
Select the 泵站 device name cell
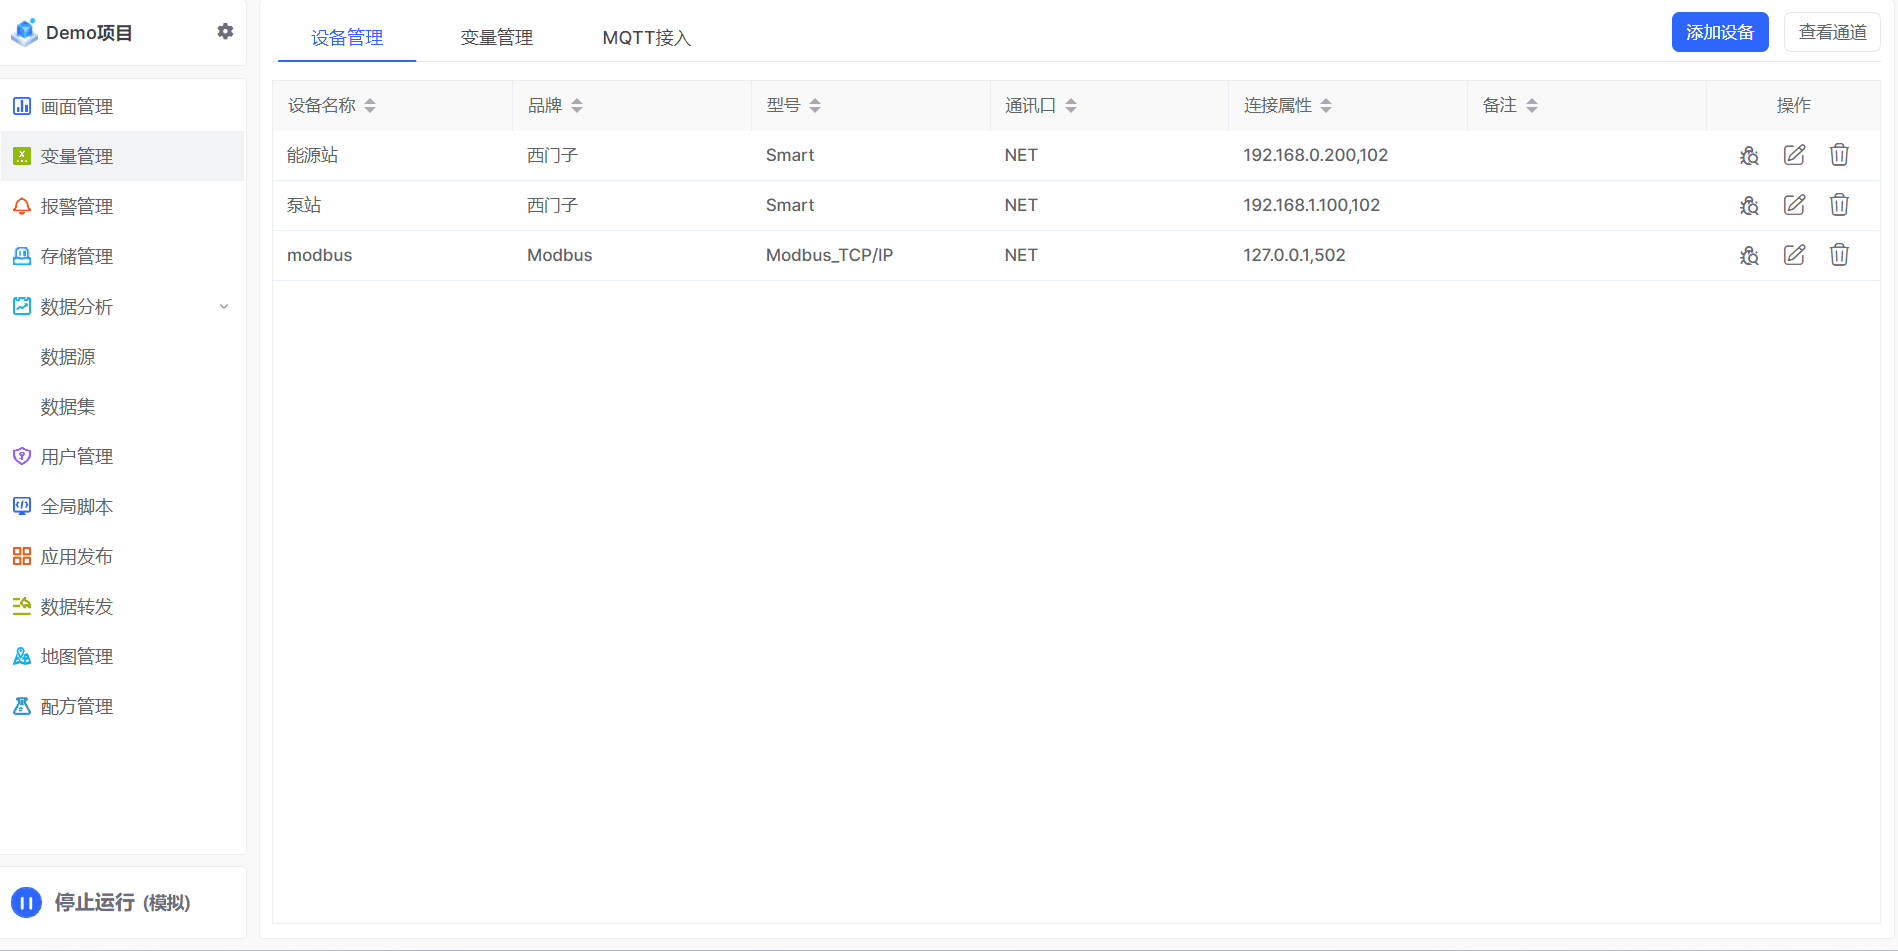click(392, 205)
